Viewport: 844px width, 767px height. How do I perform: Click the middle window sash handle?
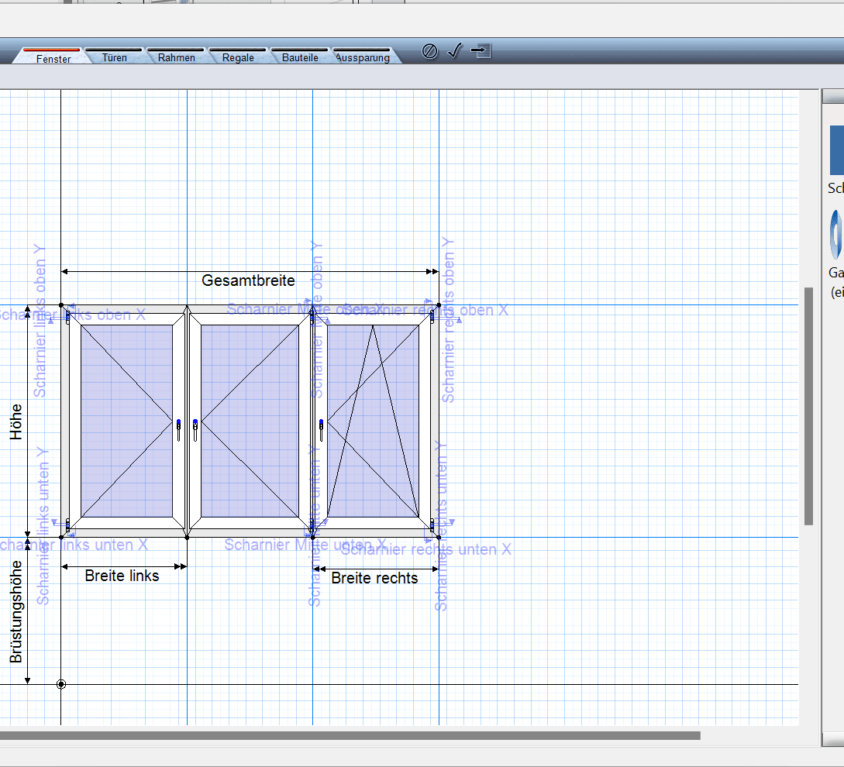point(195,430)
